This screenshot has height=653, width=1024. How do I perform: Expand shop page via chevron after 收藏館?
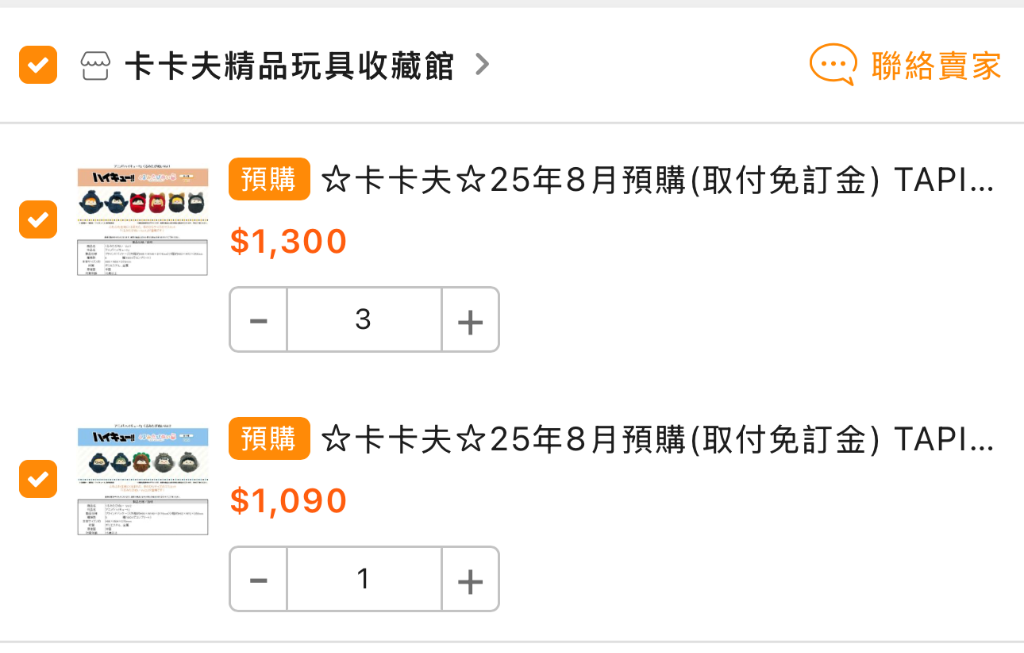tap(482, 64)
